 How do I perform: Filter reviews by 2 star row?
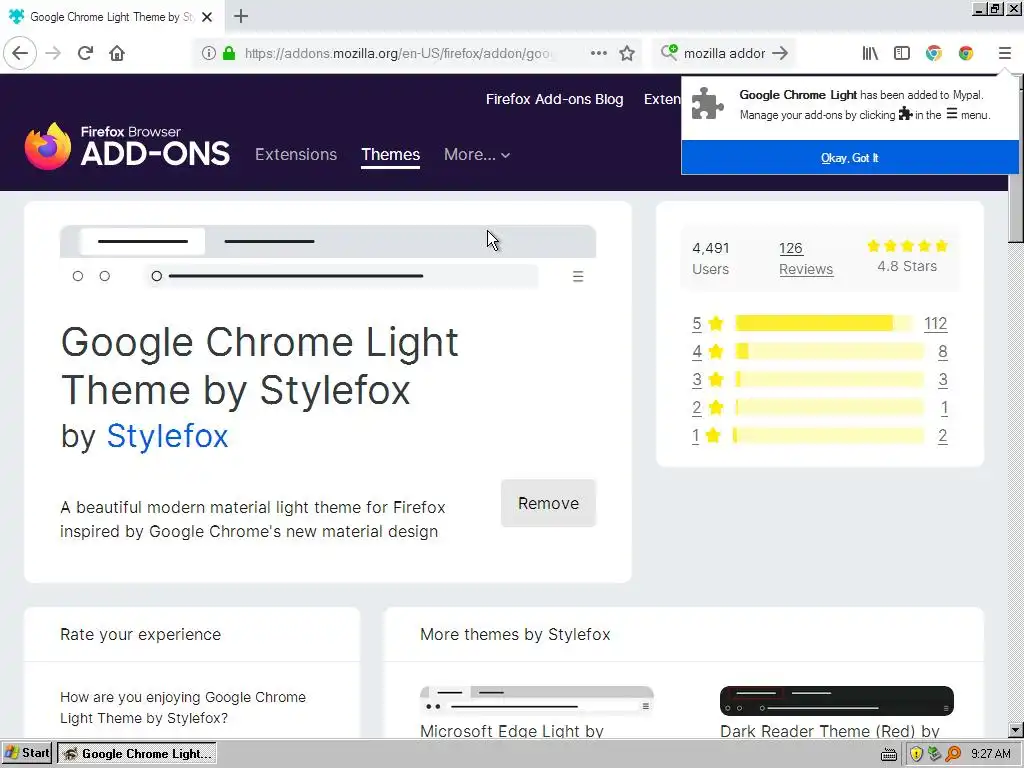820,408
